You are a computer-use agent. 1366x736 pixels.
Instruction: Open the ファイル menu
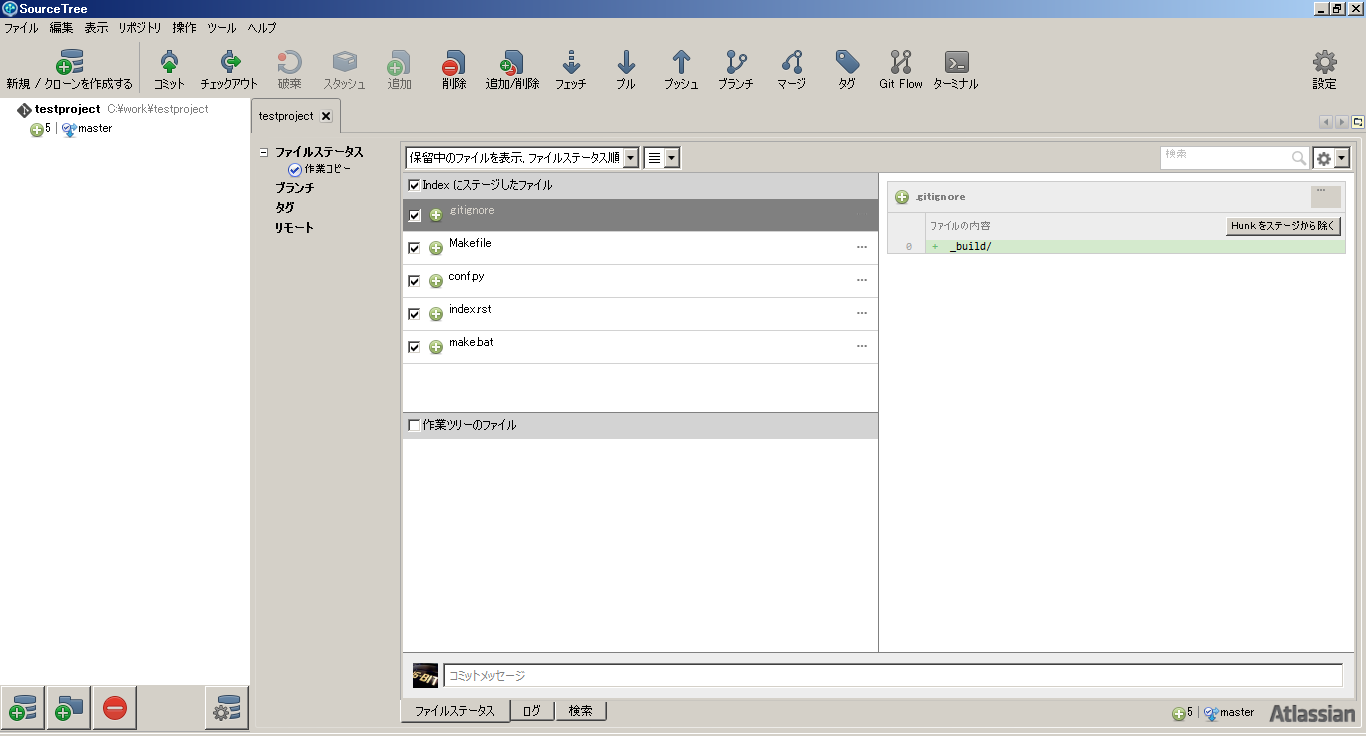pos(21,28)
